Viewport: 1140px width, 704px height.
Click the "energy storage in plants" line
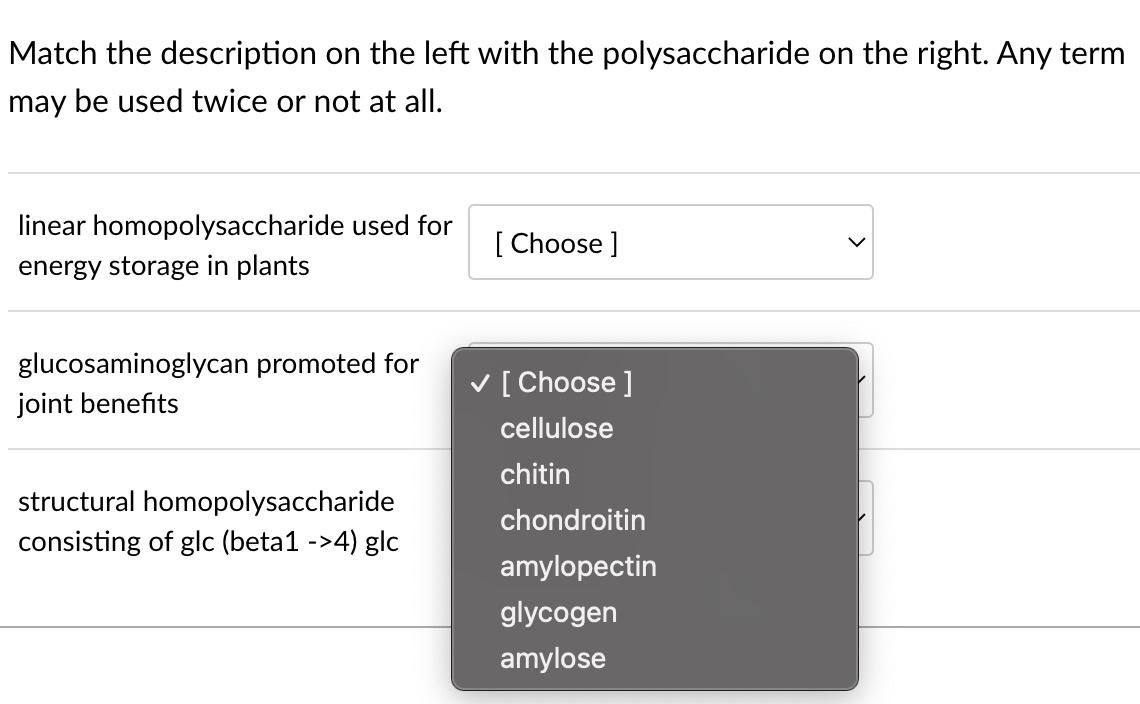[164, 266]
